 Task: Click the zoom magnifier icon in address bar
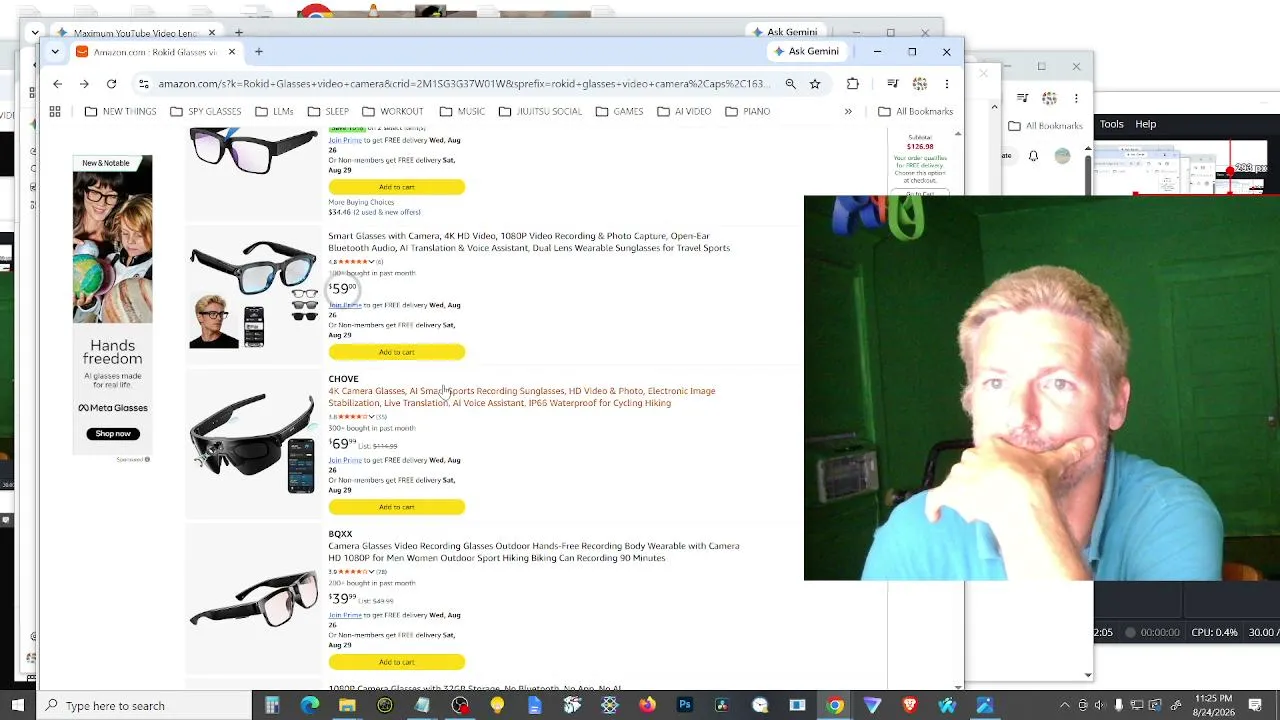(x=790, y=84)
